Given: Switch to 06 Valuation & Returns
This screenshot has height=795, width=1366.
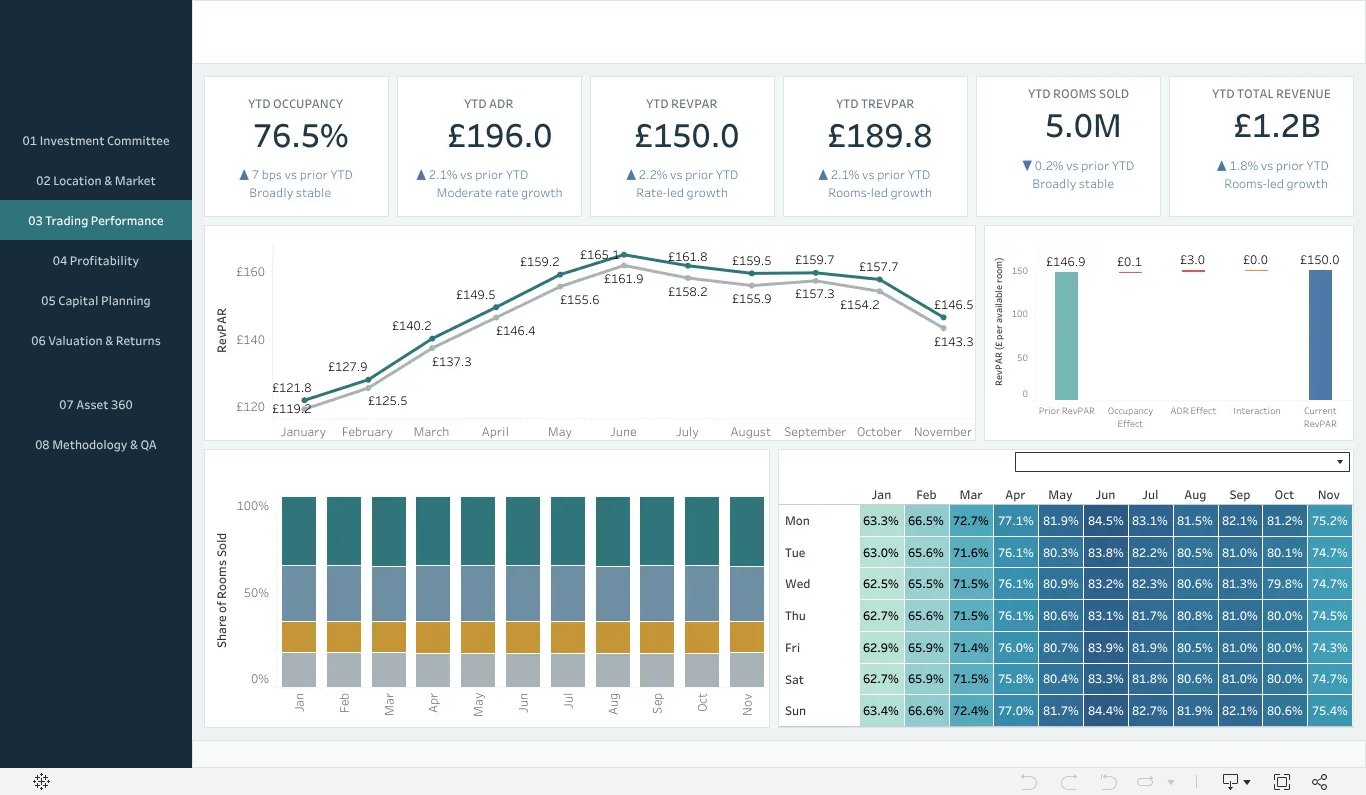Looking at the screenshot, I should (96, 341).
